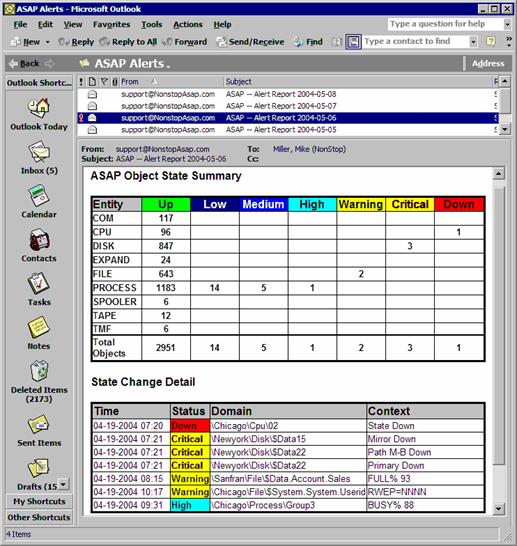Open the help question dropdown arrow
Screen dimensions: 517x546
(507, 24)
